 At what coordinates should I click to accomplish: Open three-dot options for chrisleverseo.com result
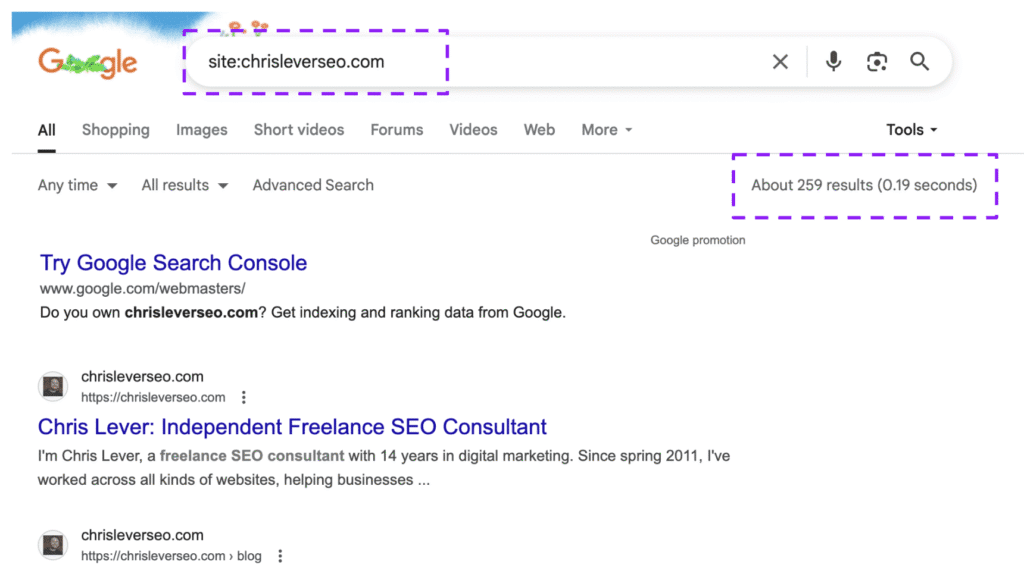pos(244,397)
